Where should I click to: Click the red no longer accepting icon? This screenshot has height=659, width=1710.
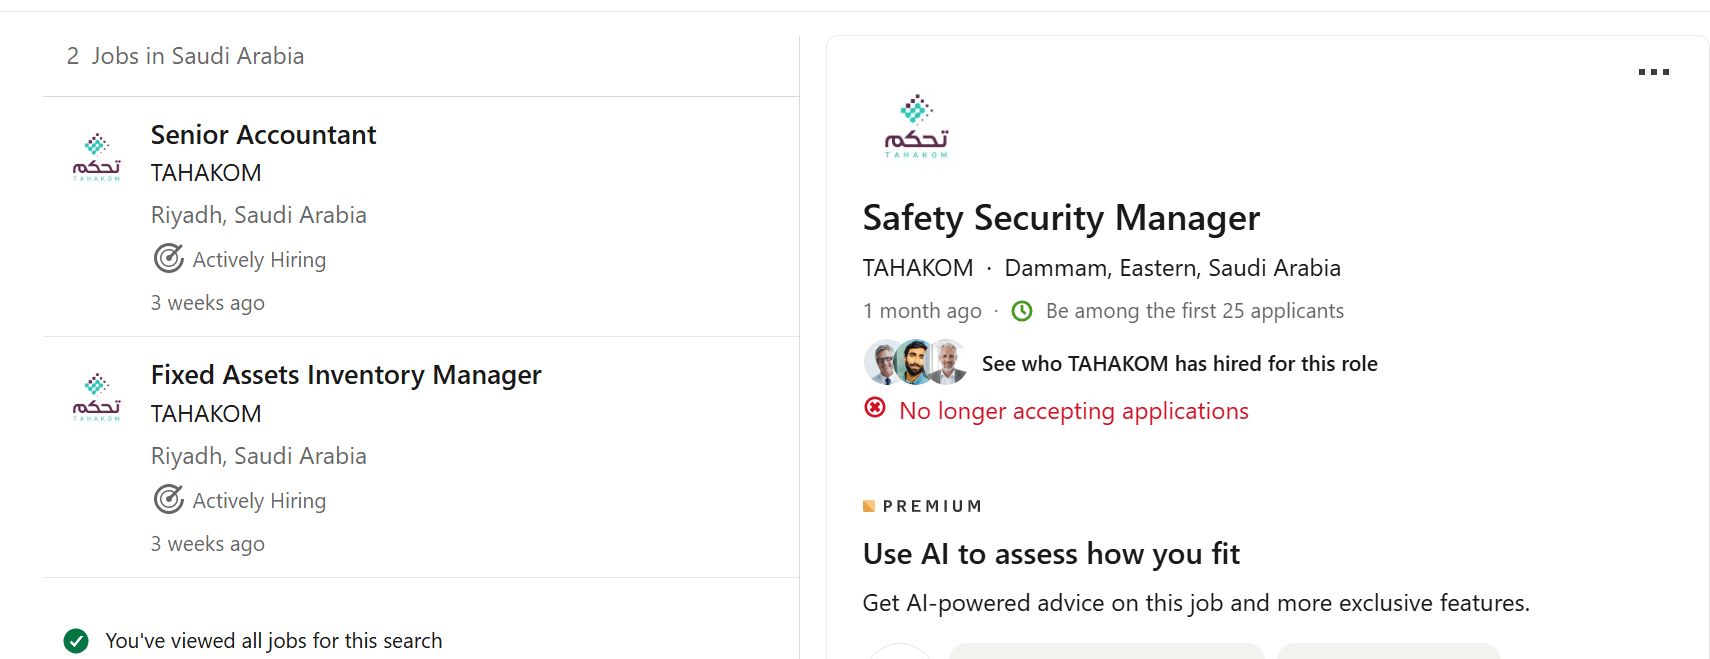pyautogui.click(x=875, y=408)
